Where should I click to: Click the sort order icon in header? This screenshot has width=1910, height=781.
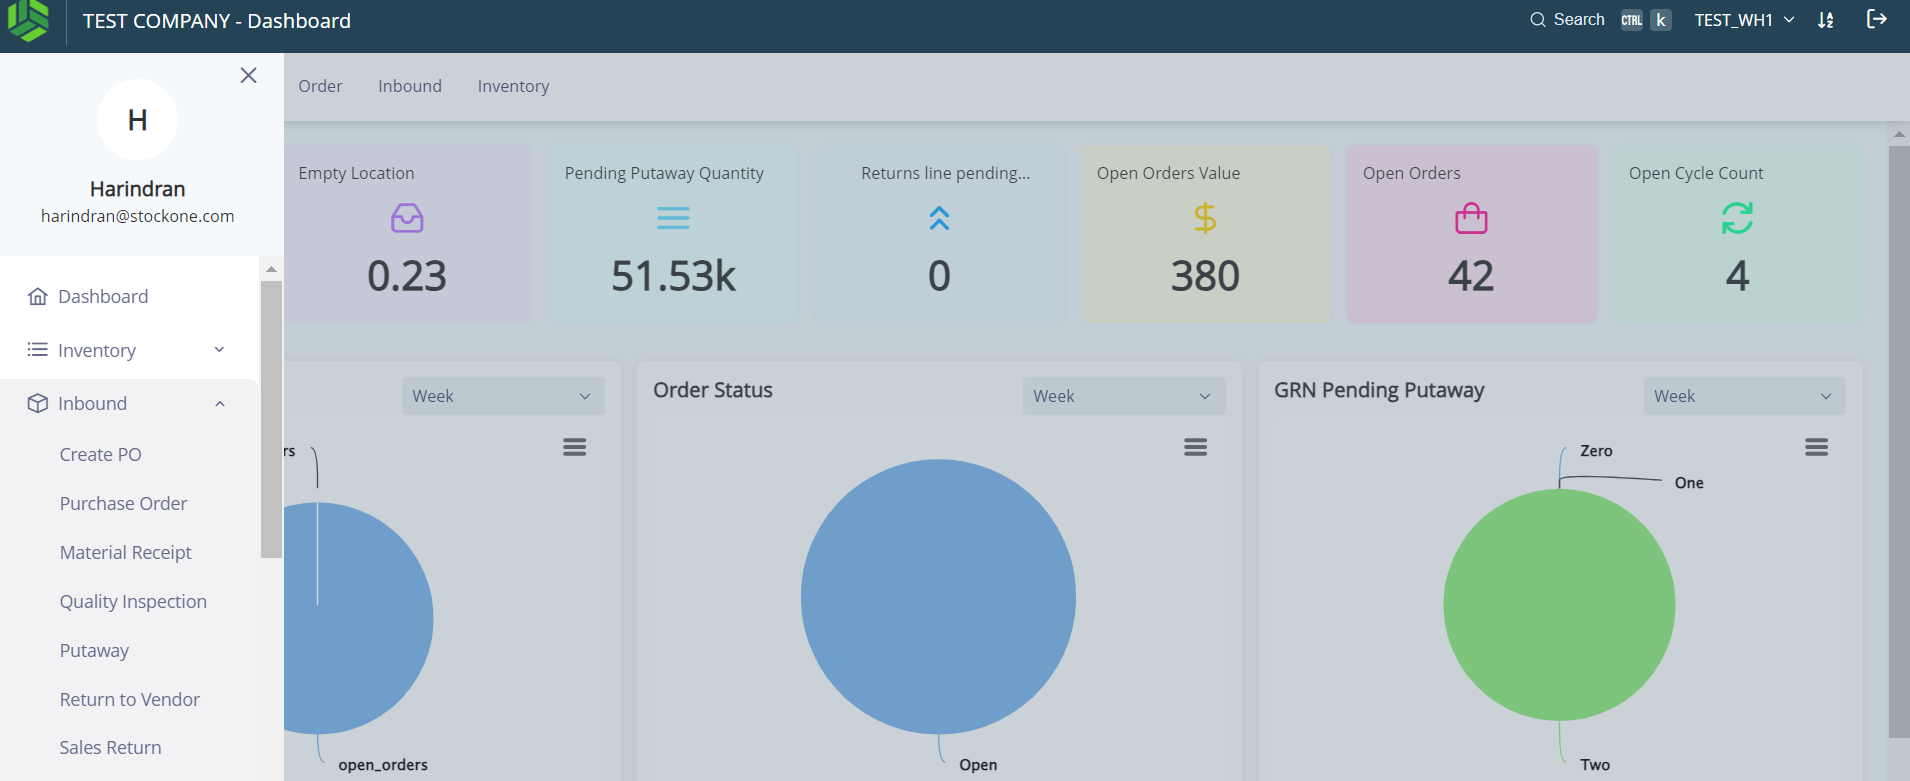coord(1825,20)
